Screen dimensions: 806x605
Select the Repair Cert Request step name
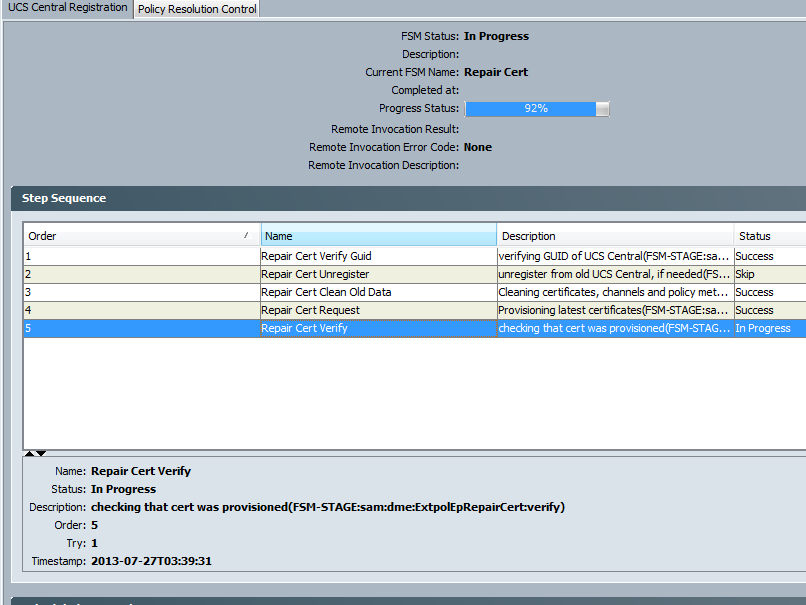[310, 310]
